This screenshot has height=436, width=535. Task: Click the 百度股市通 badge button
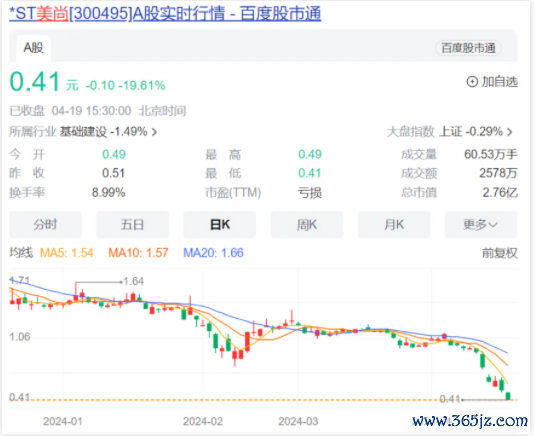[x=468, y=48]
